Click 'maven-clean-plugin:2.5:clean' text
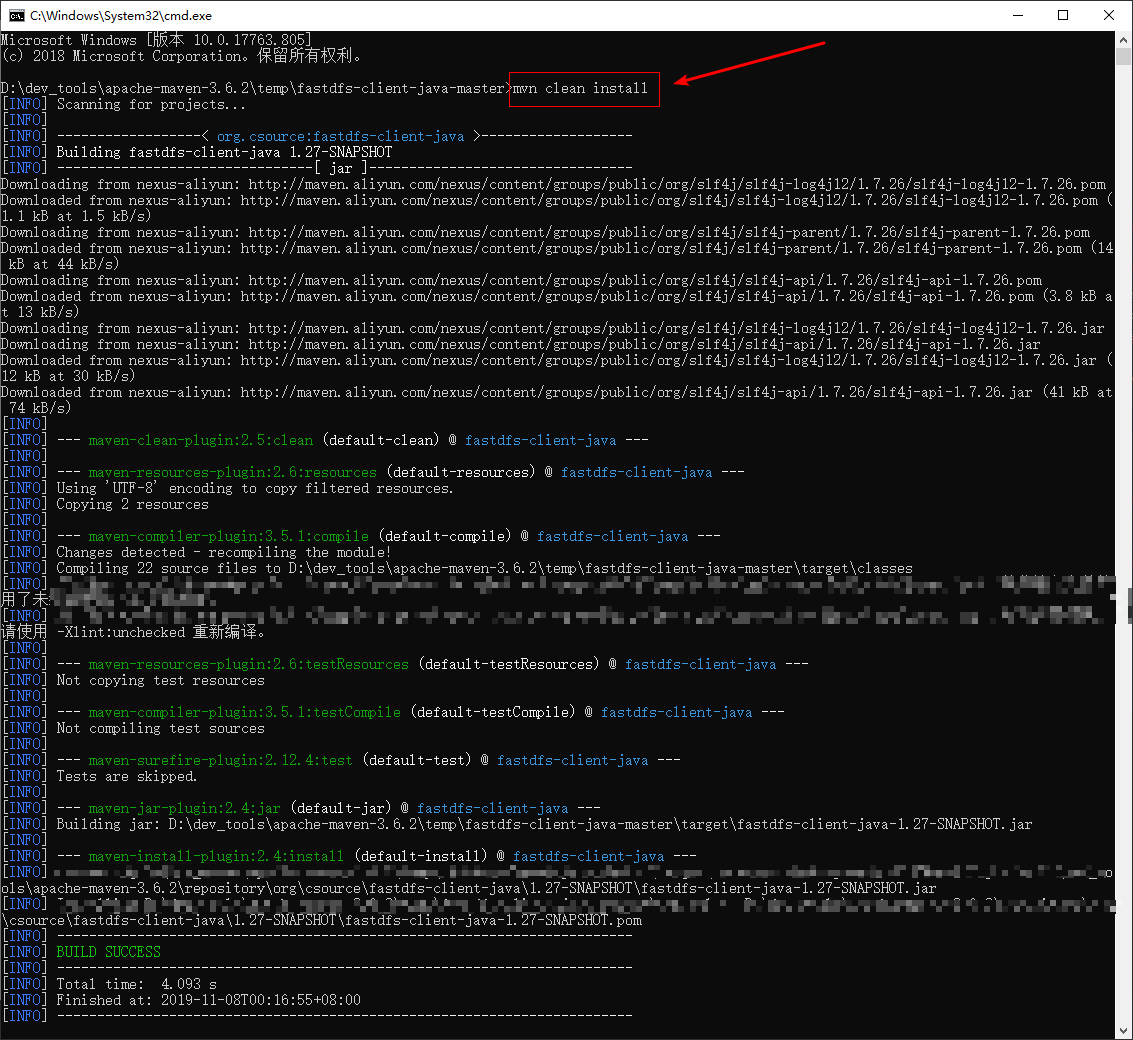Viewport: 1133px width, 1040px height. tap(201, 440)
